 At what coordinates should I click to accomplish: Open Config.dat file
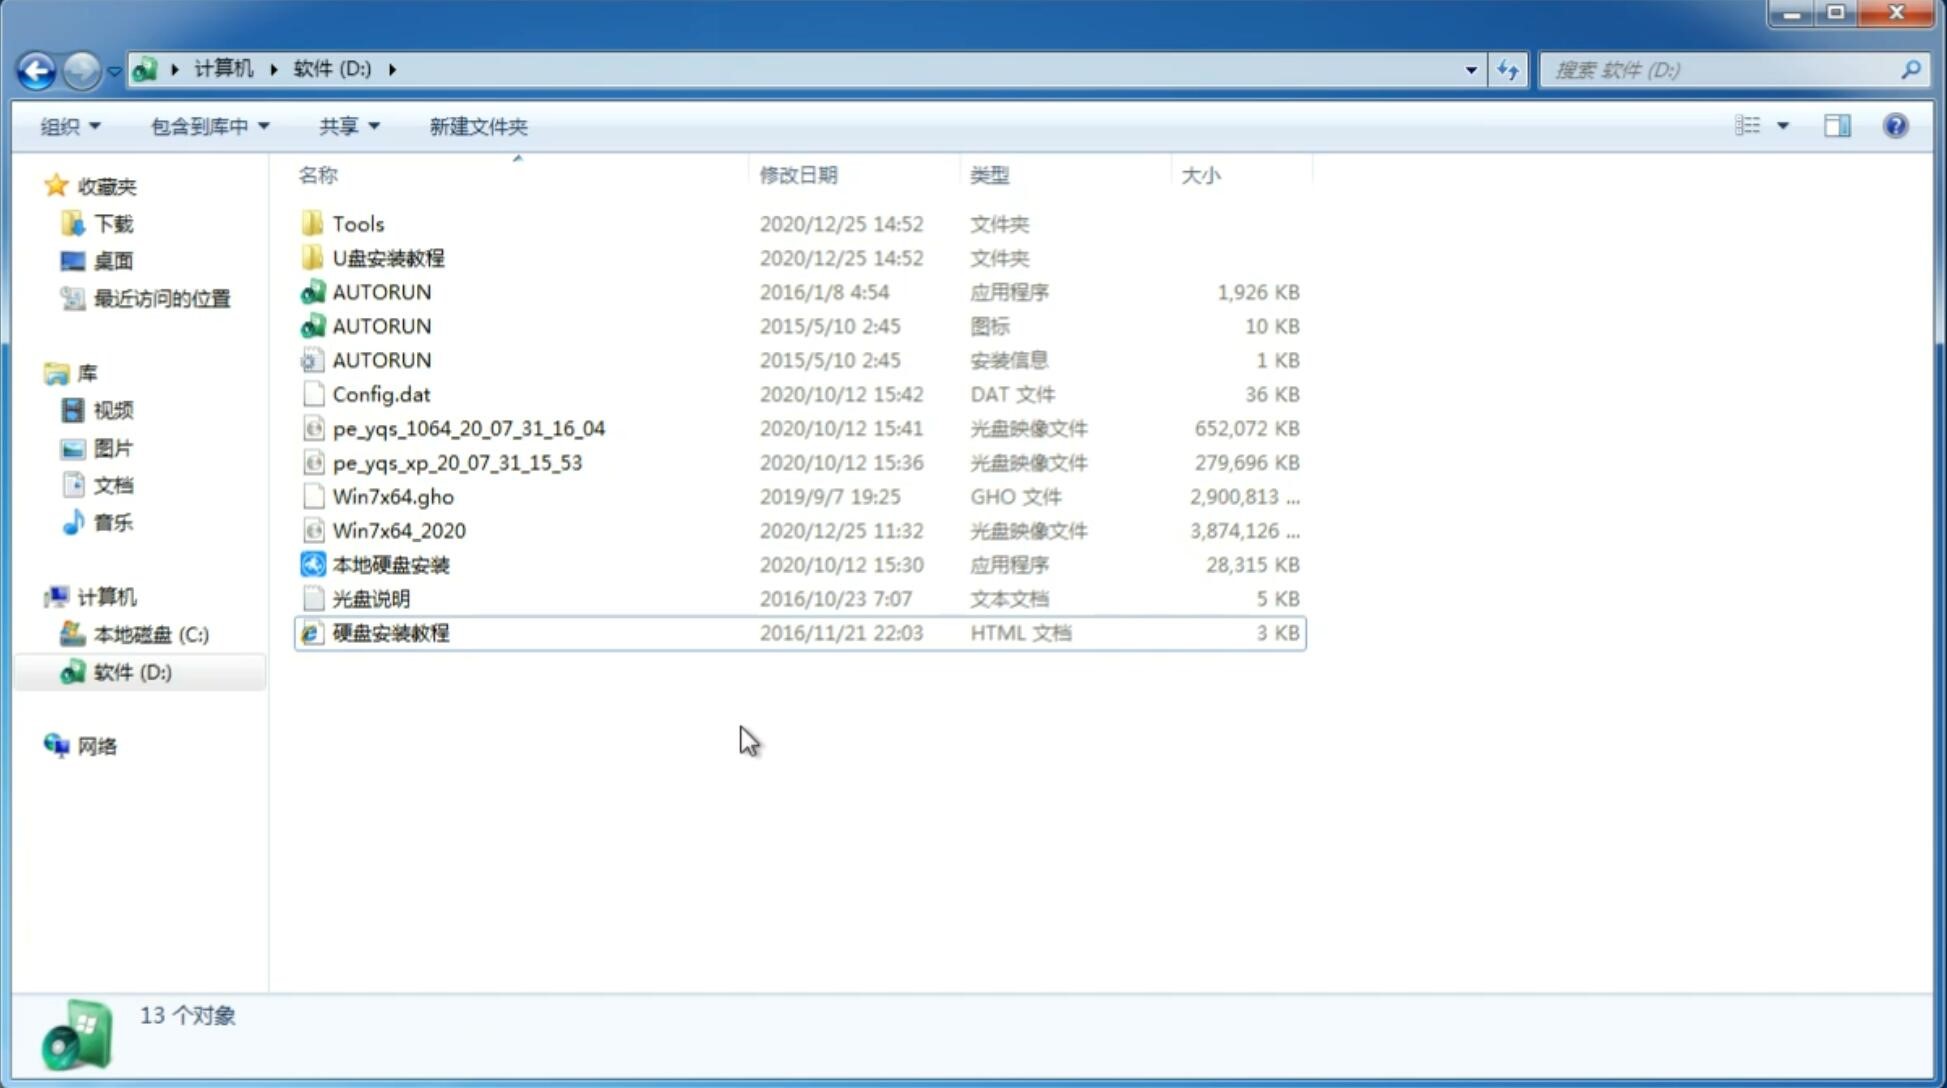(x=380, y=393)
